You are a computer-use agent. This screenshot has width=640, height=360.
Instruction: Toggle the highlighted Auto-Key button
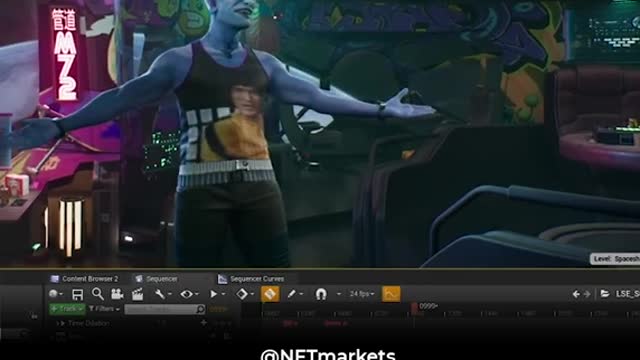270,294
